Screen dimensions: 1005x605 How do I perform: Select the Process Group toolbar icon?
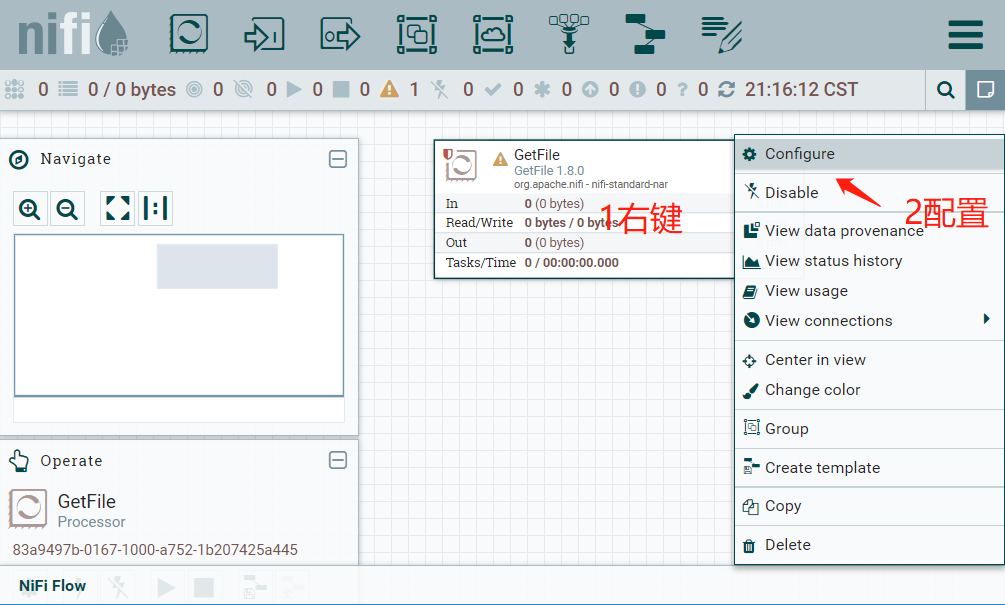[x=417, y=34]
